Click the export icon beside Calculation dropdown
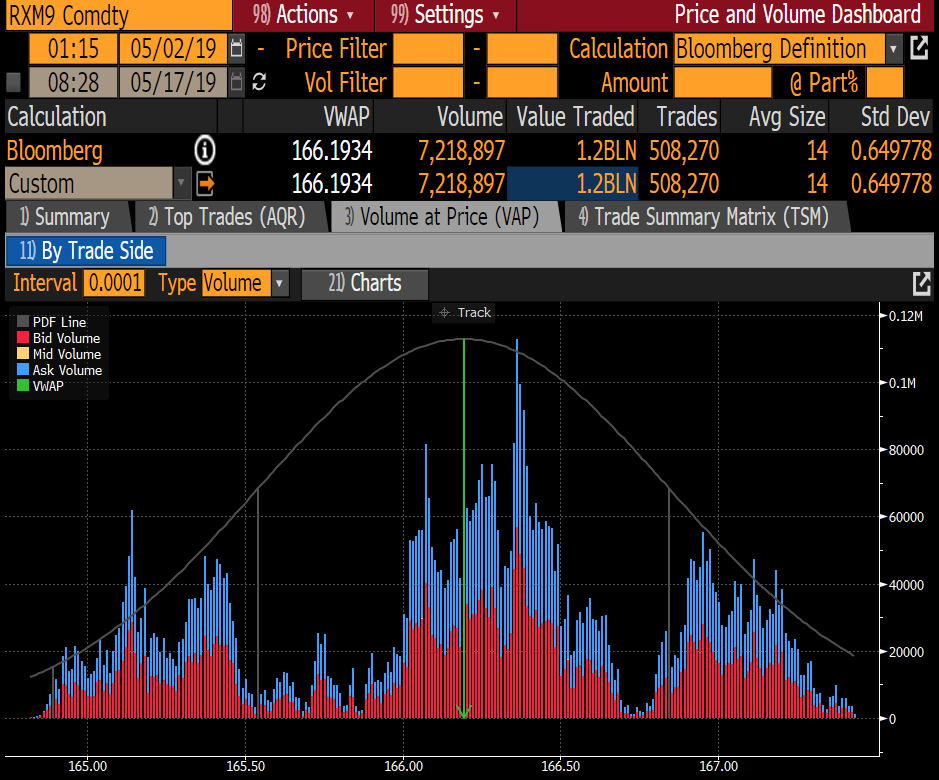The image size is (939, 780). click(919, 49)
